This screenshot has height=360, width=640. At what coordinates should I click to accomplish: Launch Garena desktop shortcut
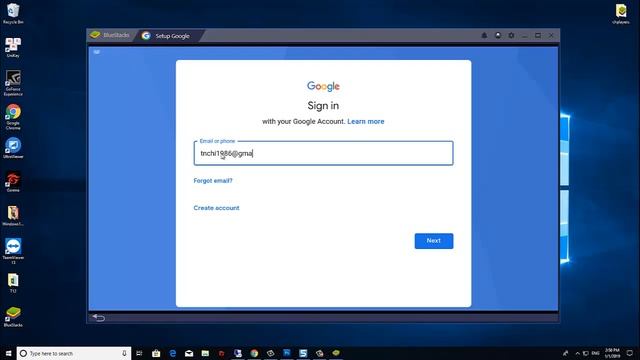[x=13, y=182]
